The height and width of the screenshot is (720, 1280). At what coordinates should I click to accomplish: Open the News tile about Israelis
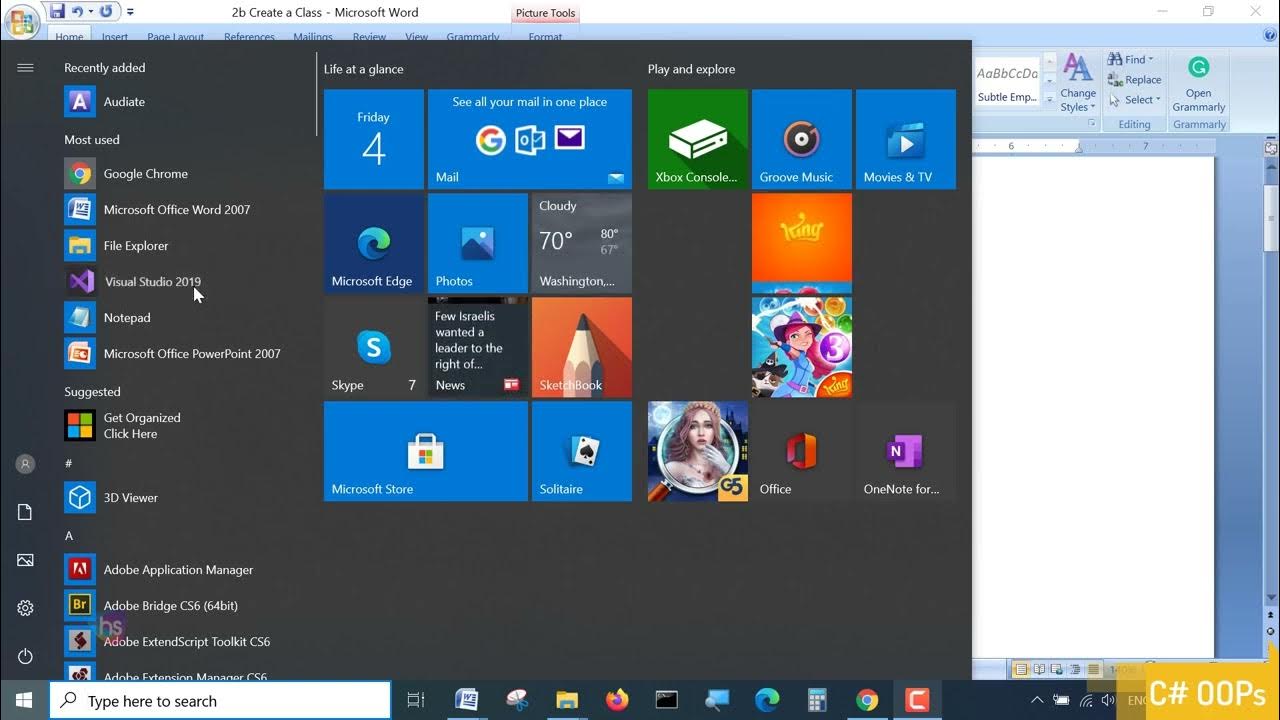(x=478, y=347)
